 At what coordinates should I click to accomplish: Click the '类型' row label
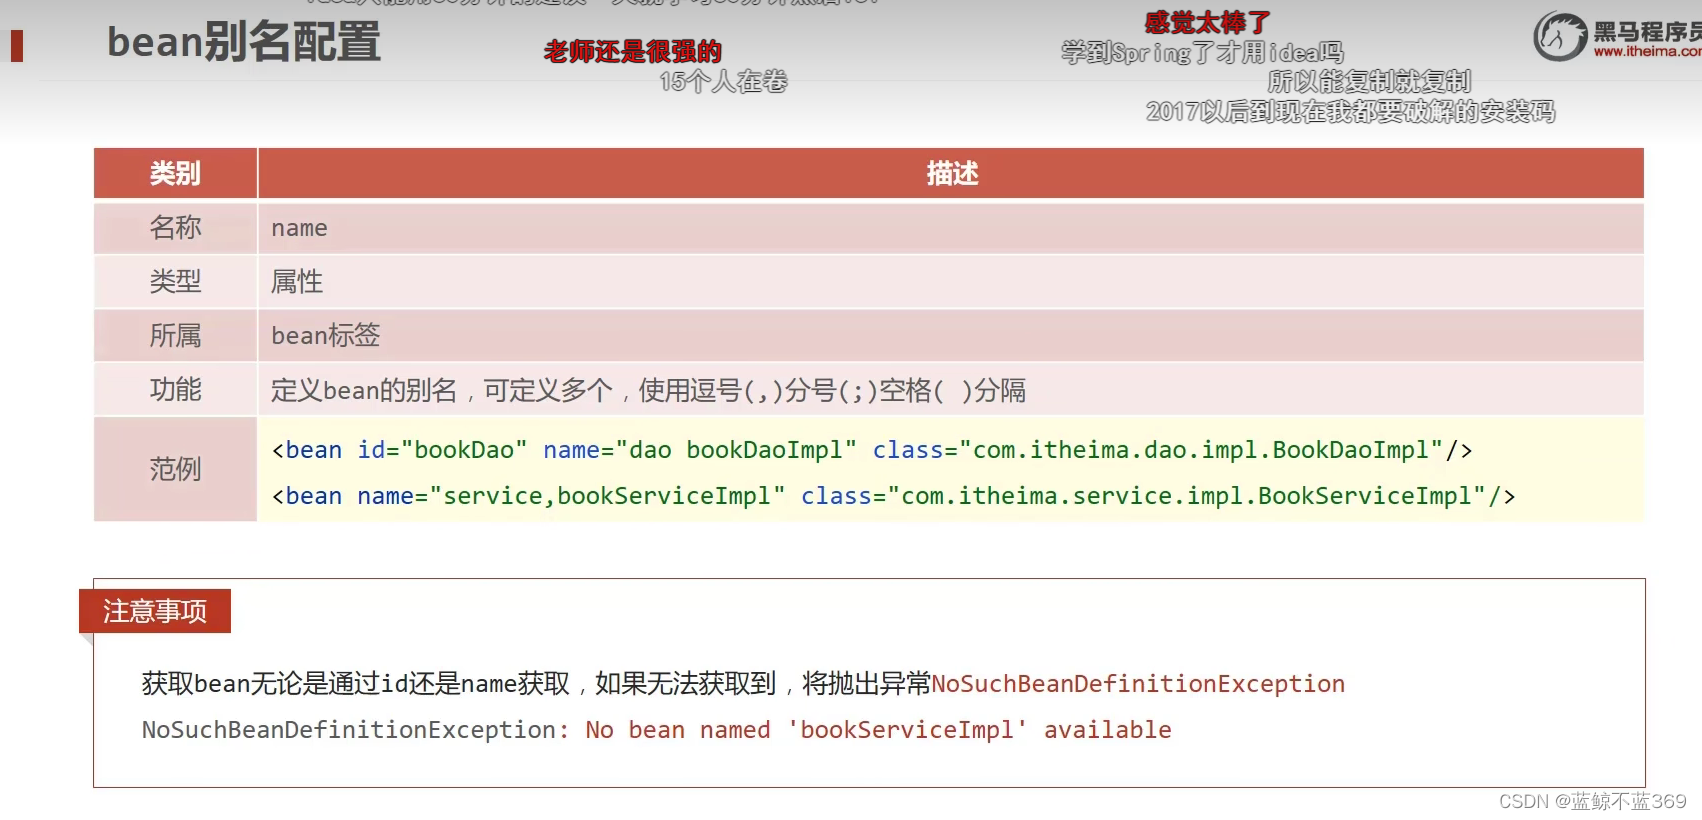coord(175,282)
